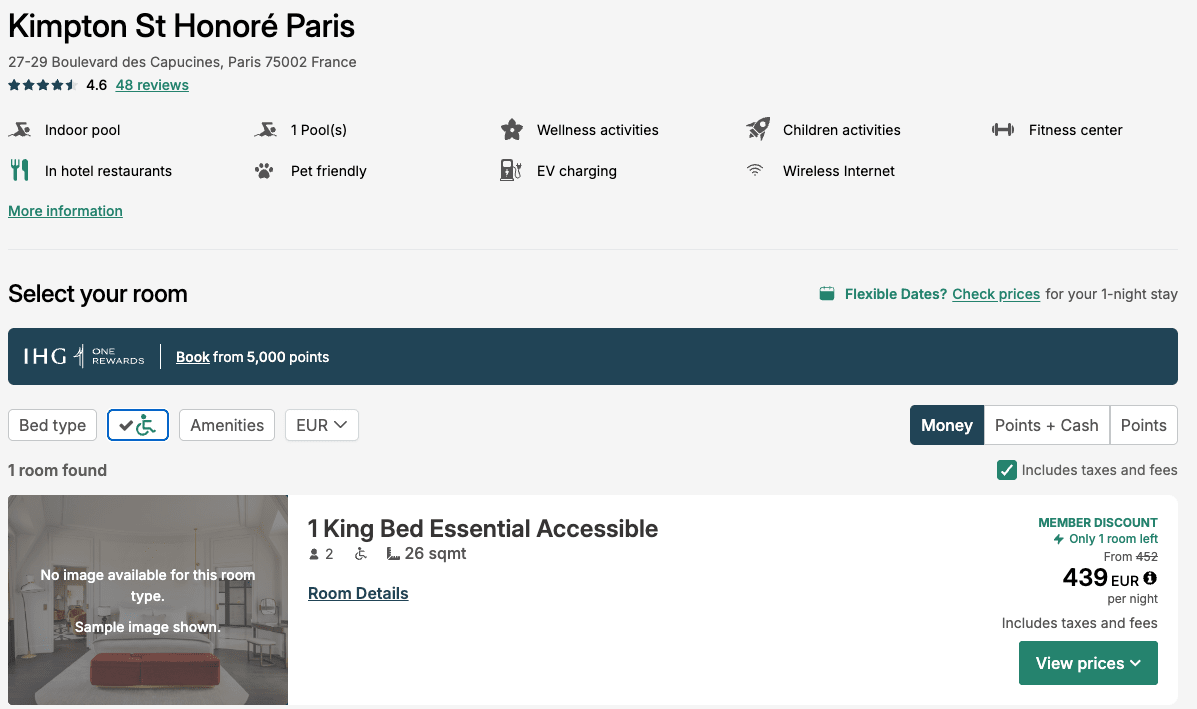Click the Children activities rocket icon

(758, 129)
